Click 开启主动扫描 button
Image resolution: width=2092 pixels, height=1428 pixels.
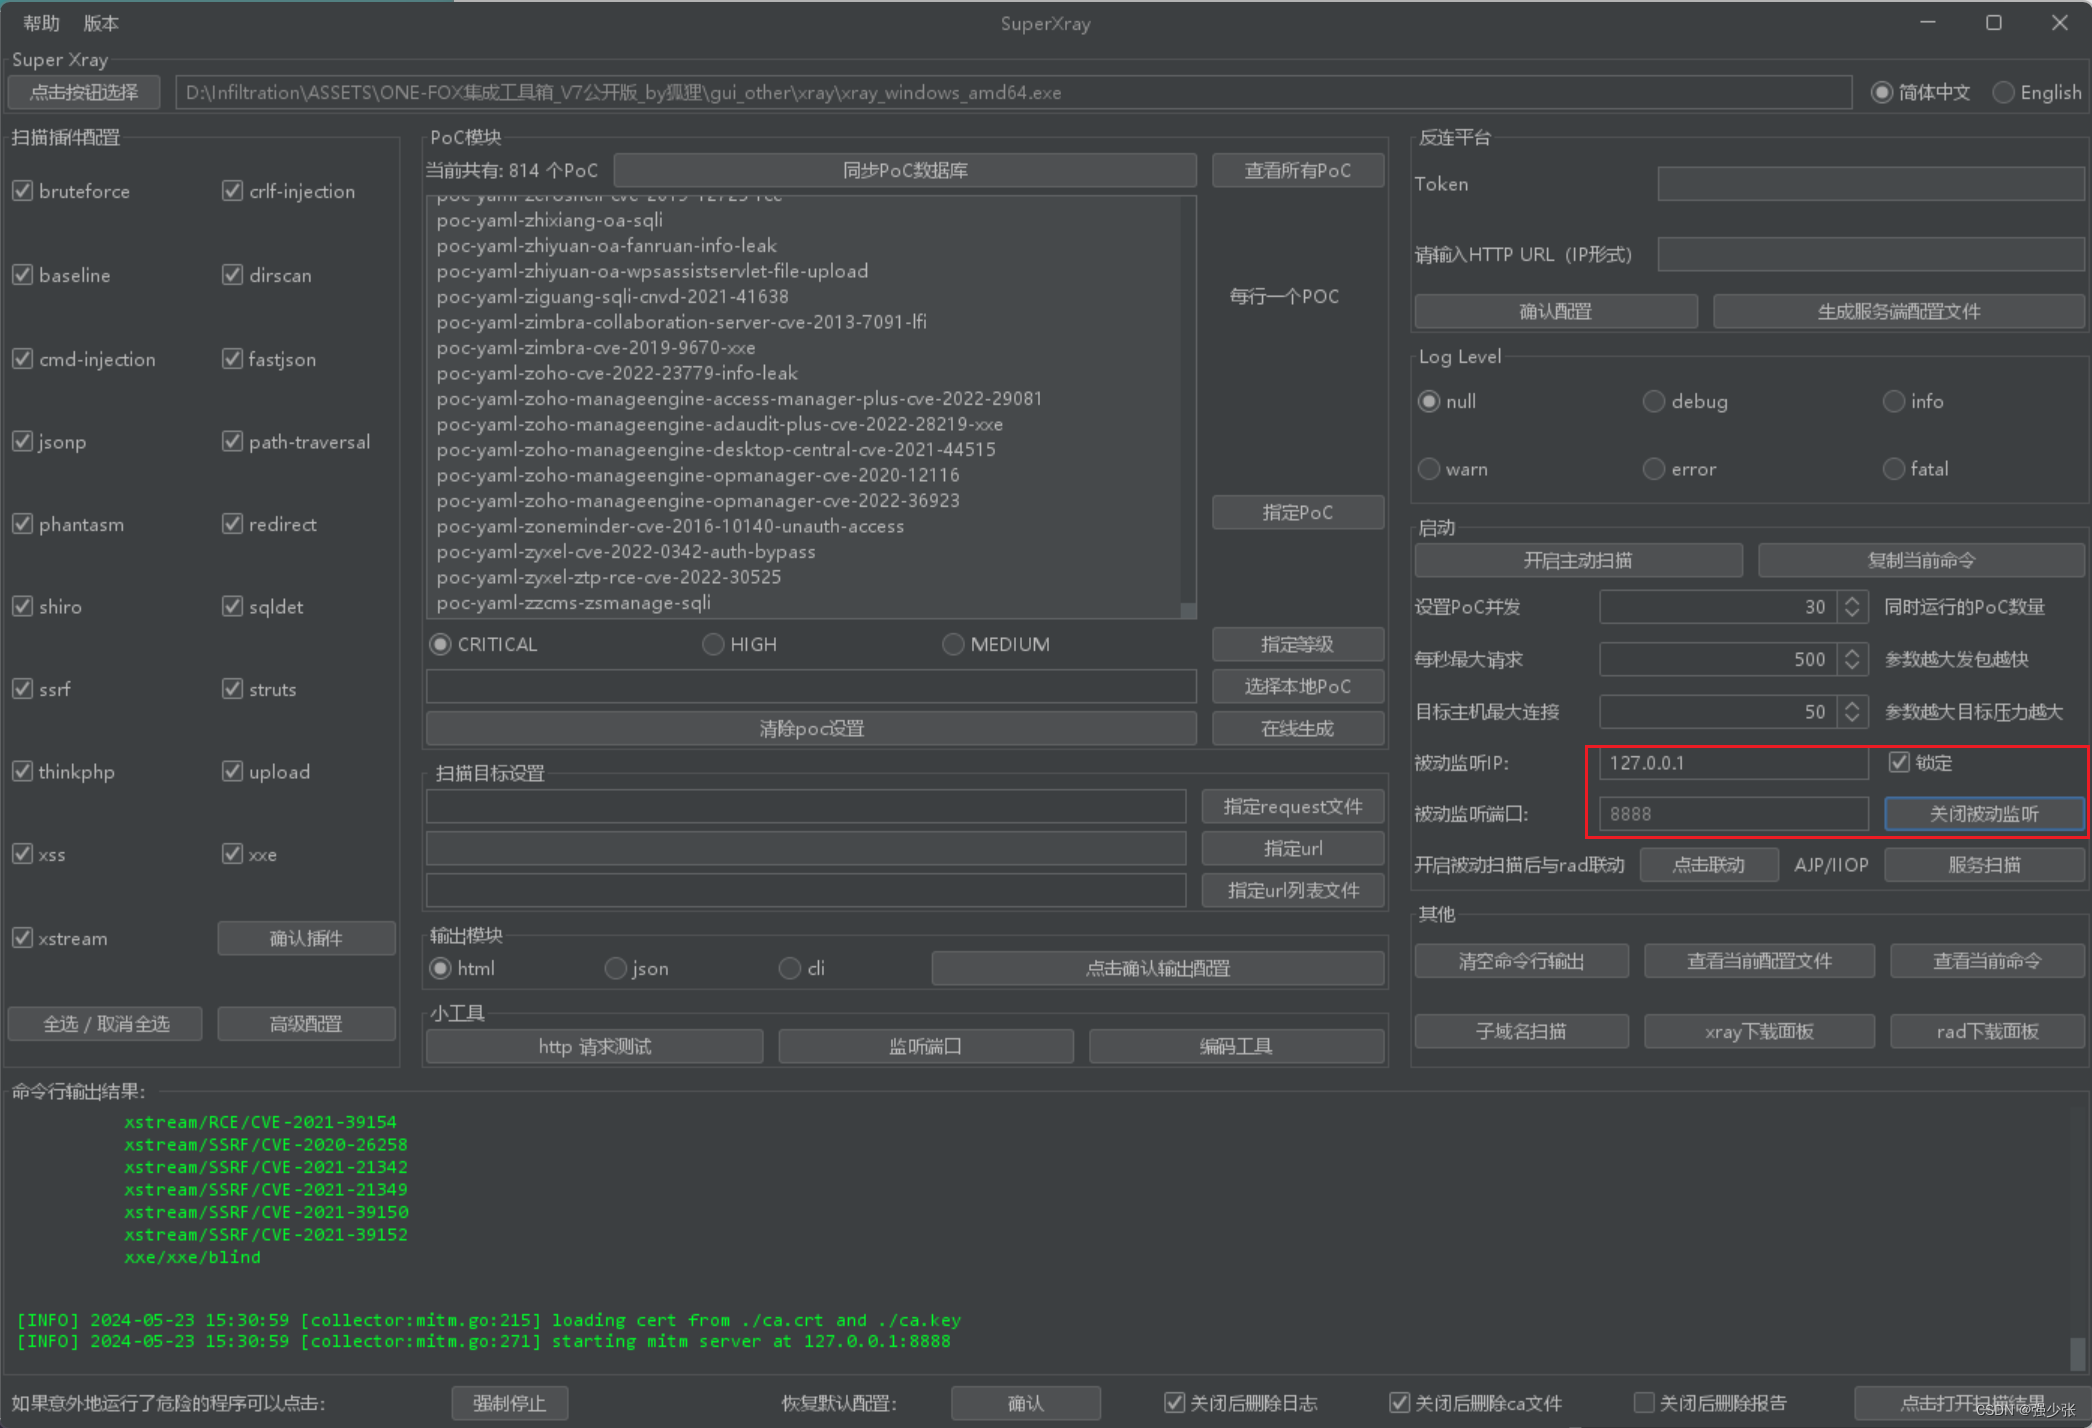[x=1578, y=560]
